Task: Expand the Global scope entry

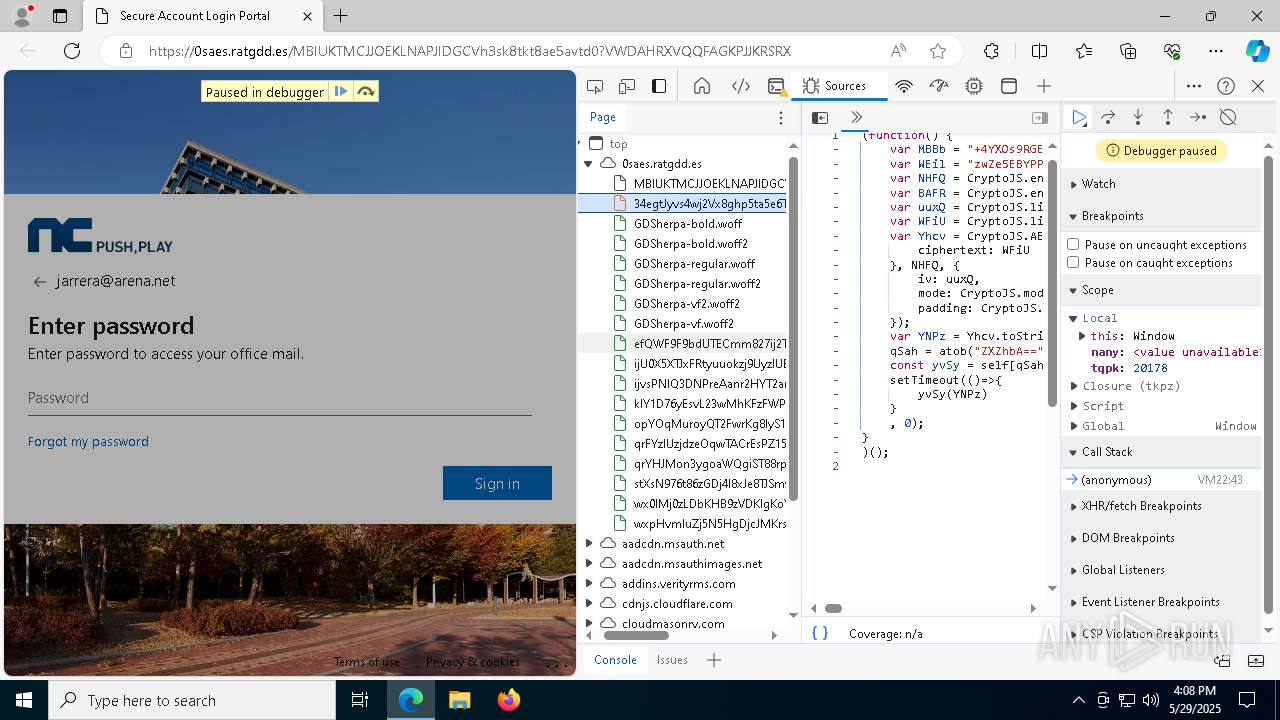Action: 1075,426
